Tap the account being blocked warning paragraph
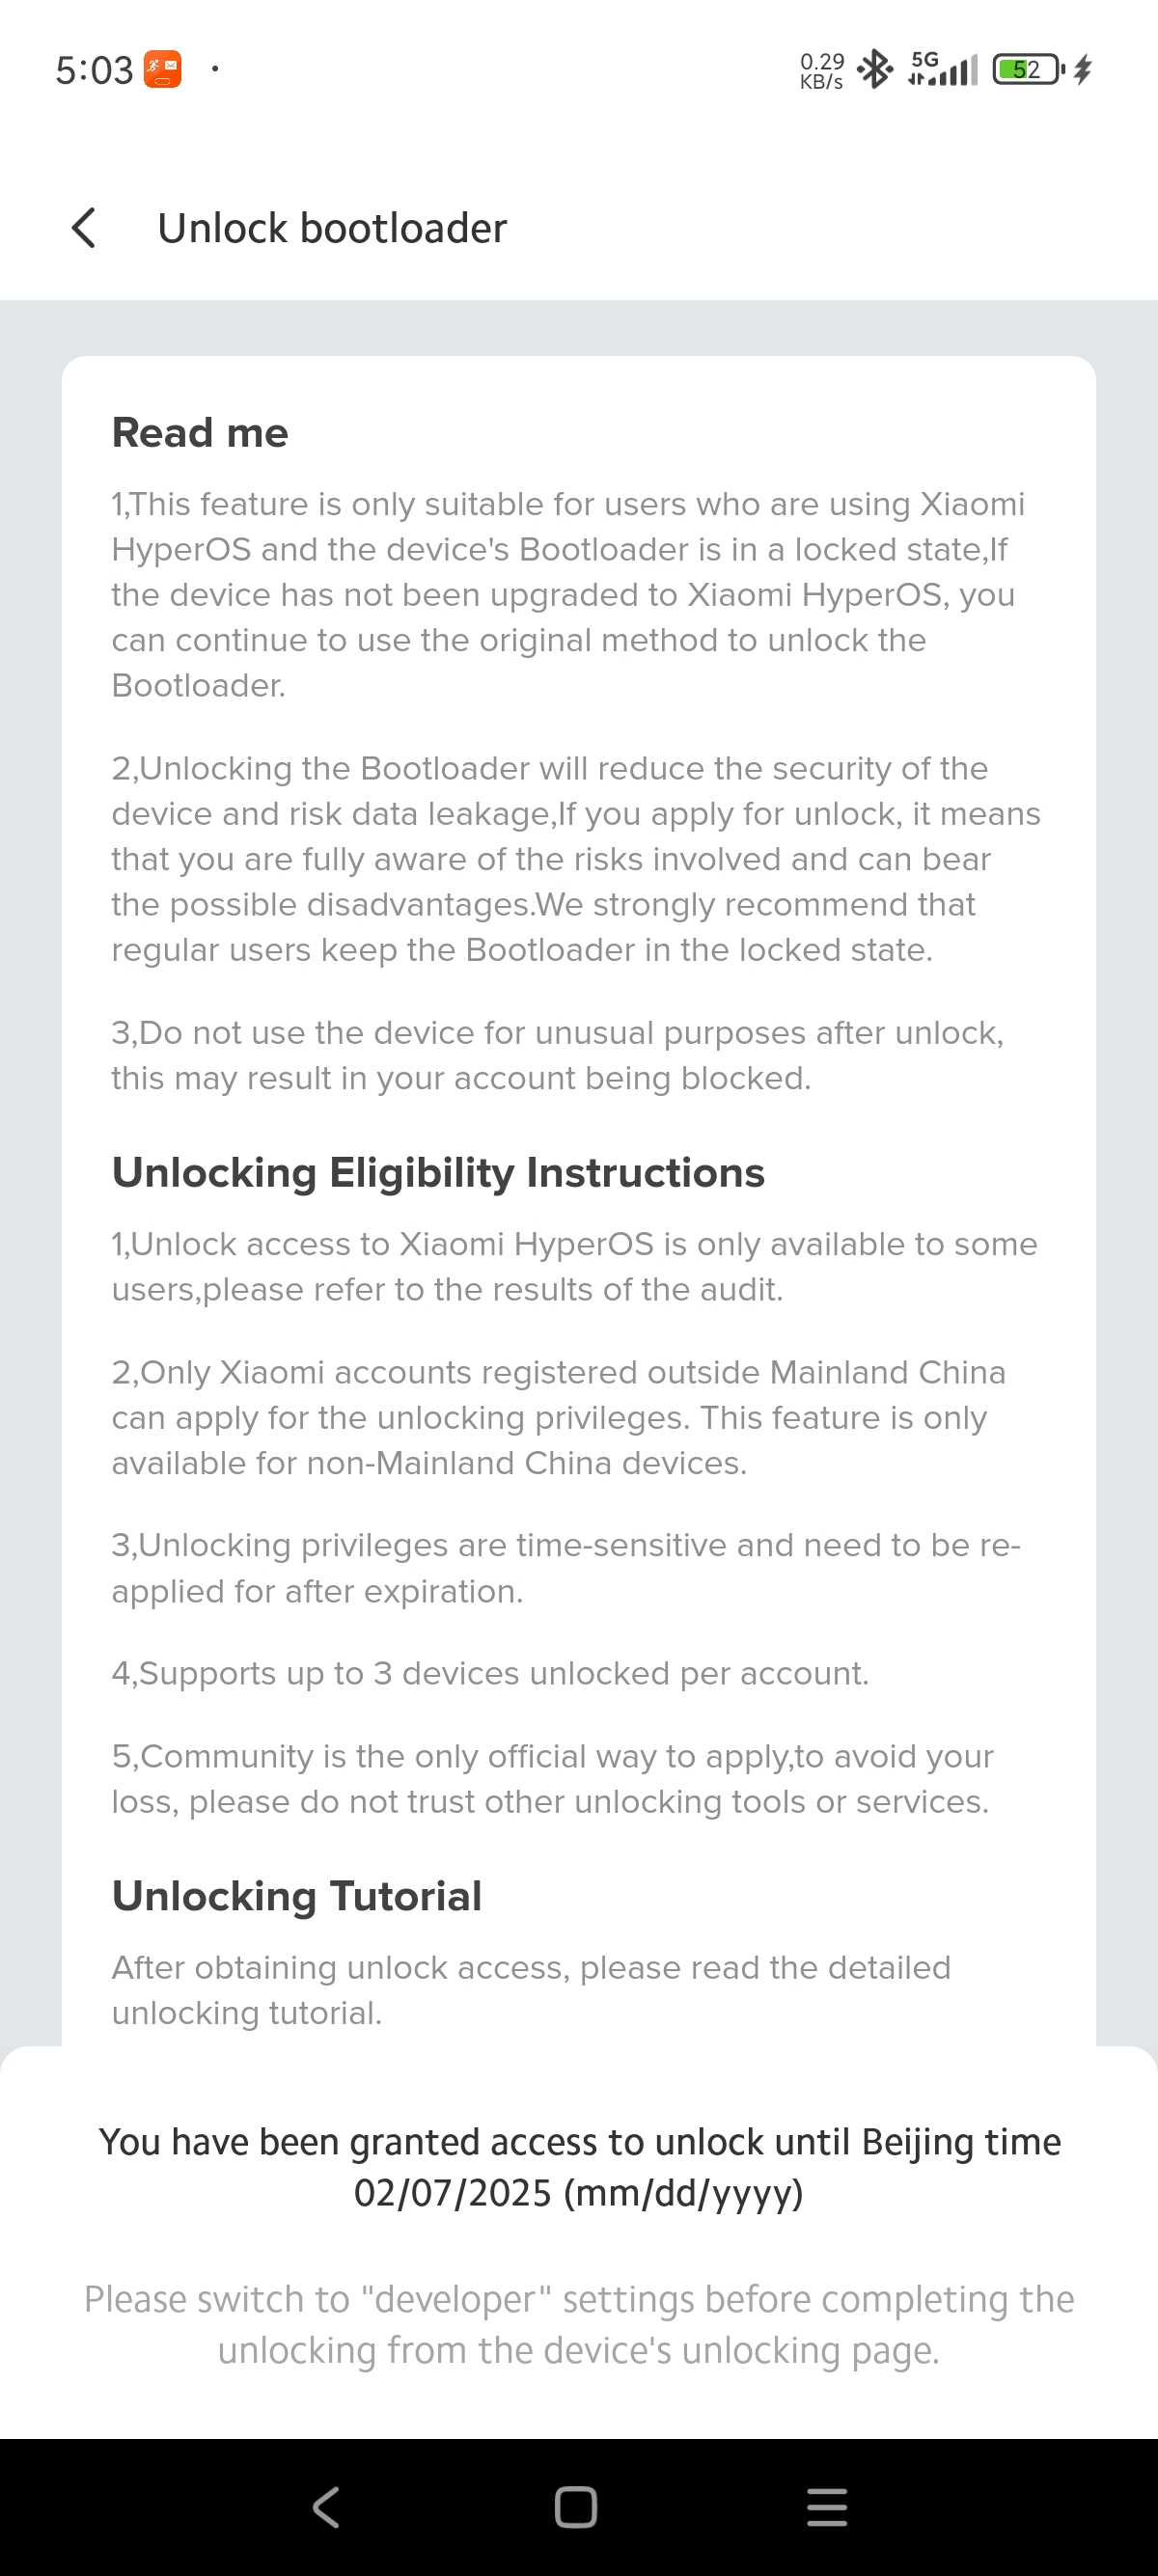This screenshot has width=1158, height=2576. click(x=557, y=1055)
